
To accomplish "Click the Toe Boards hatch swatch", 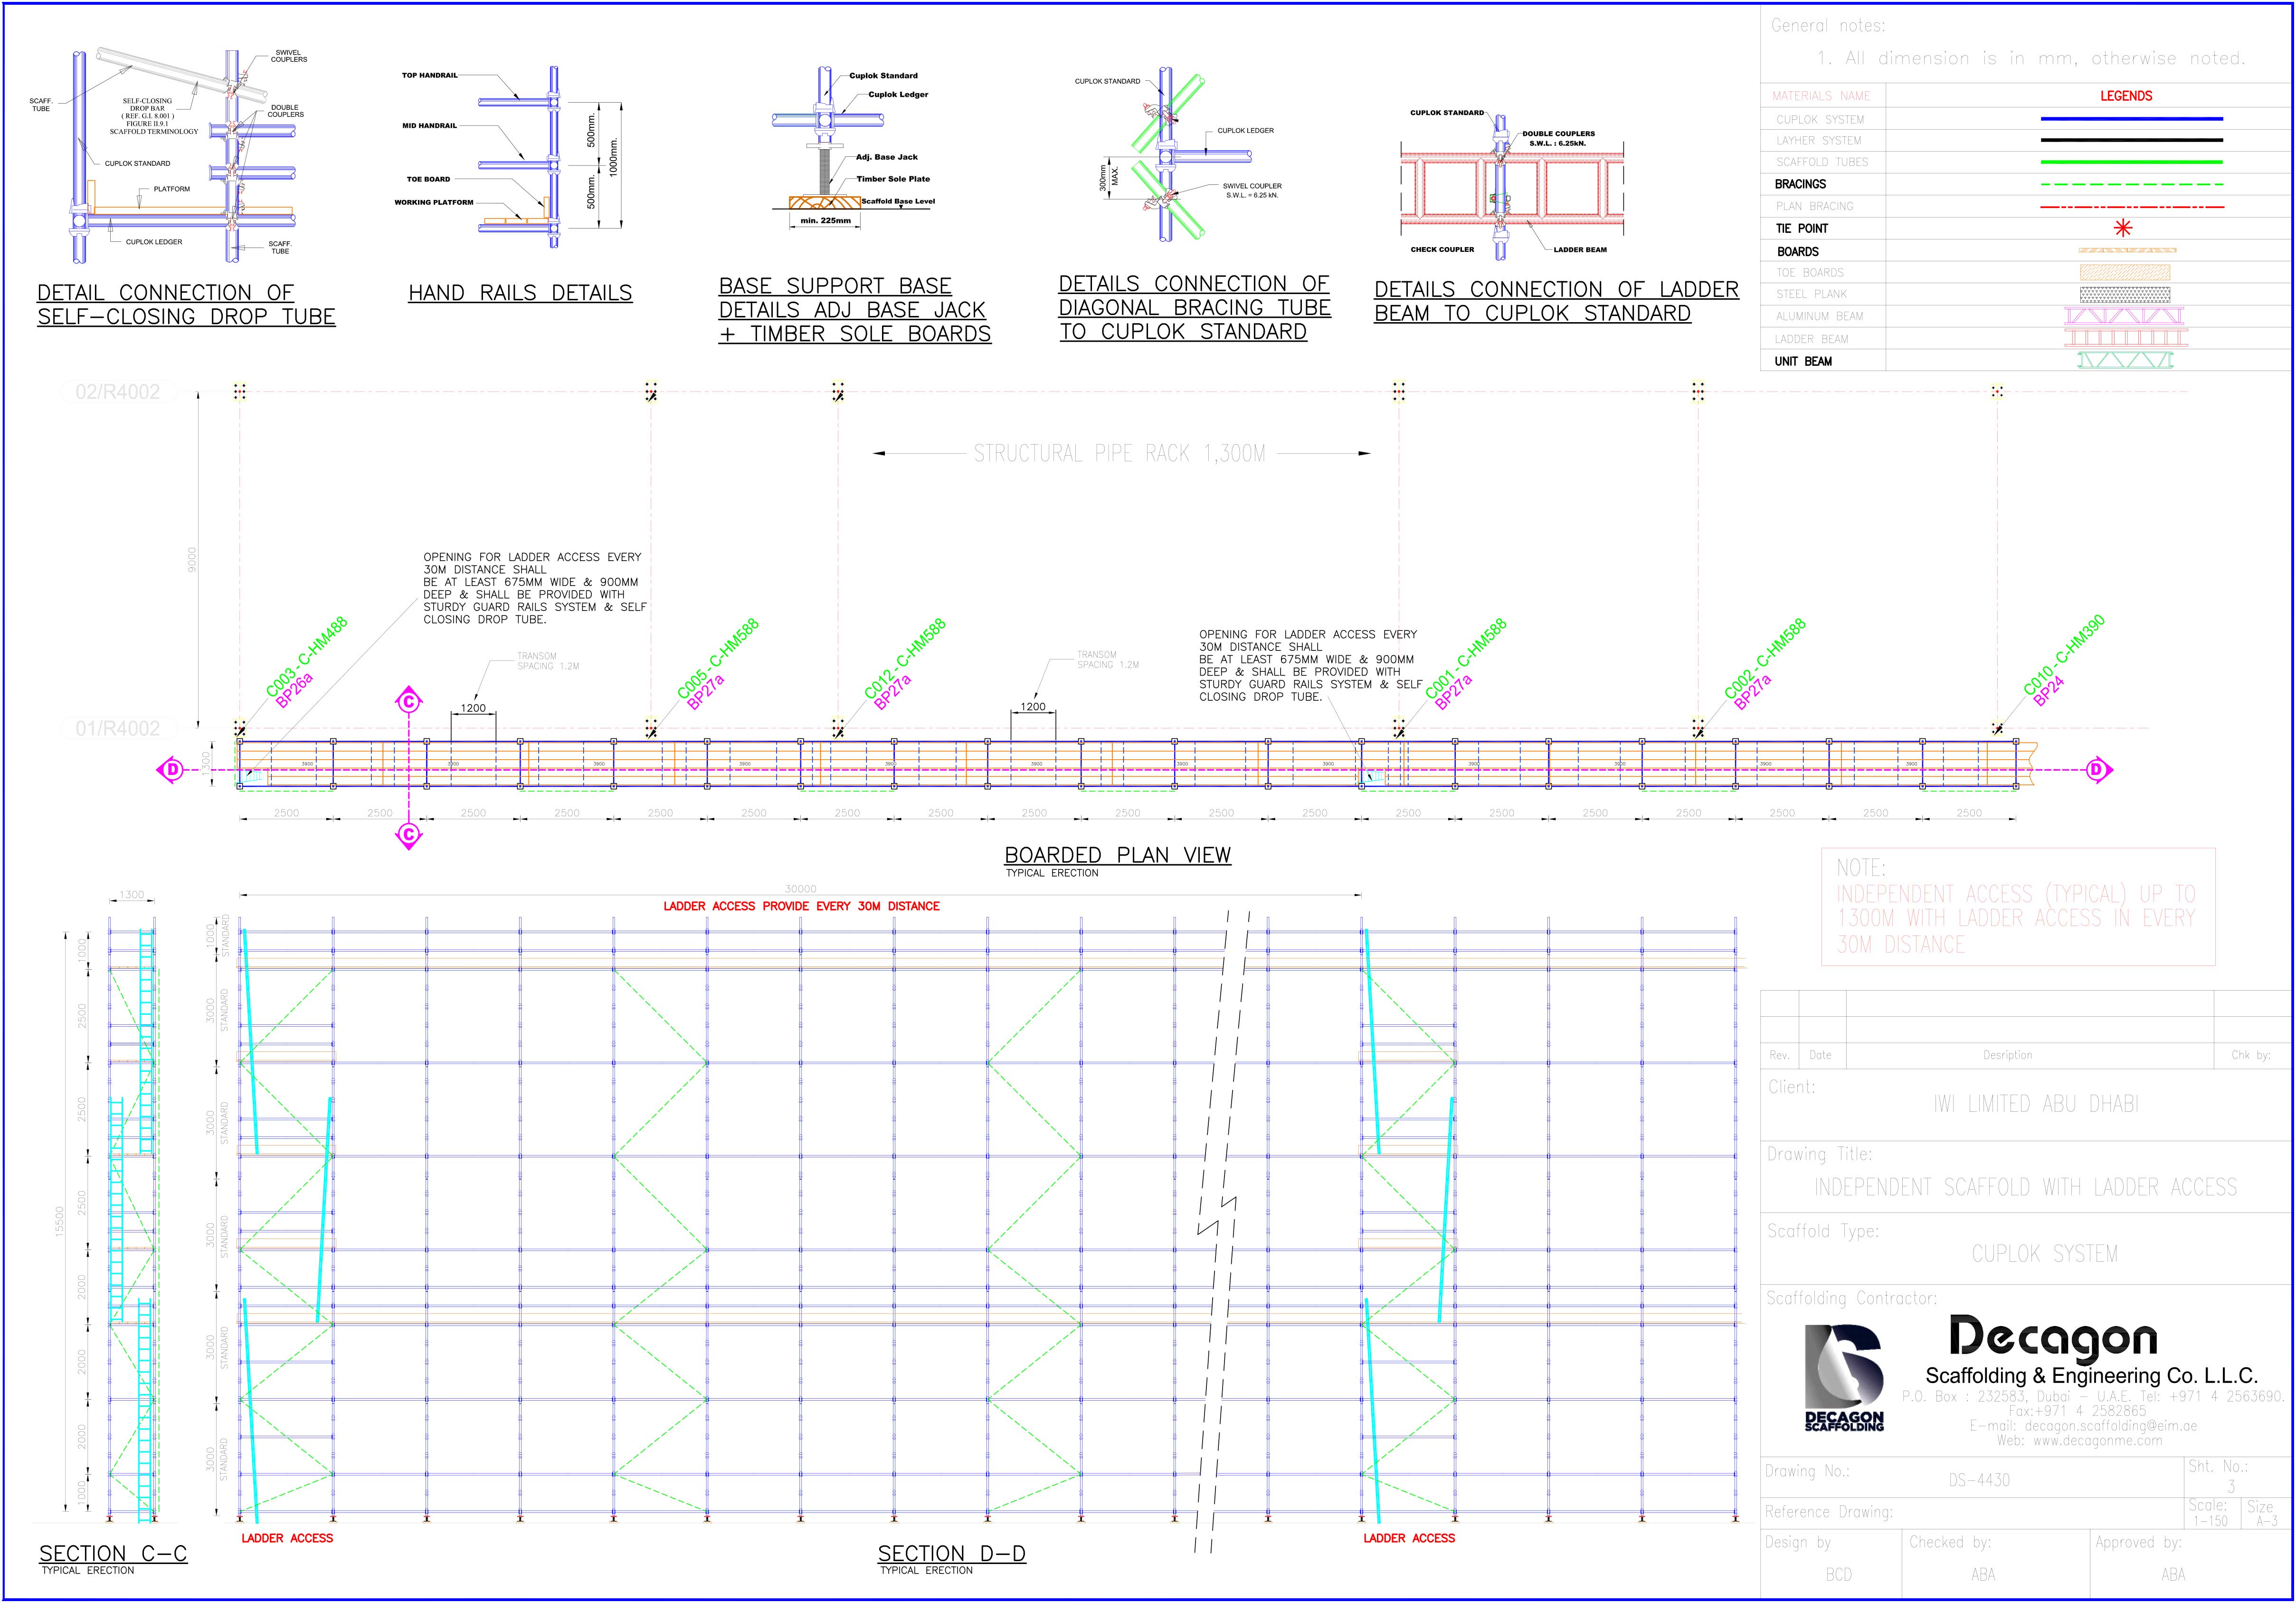I will [x=2124, y=272].
